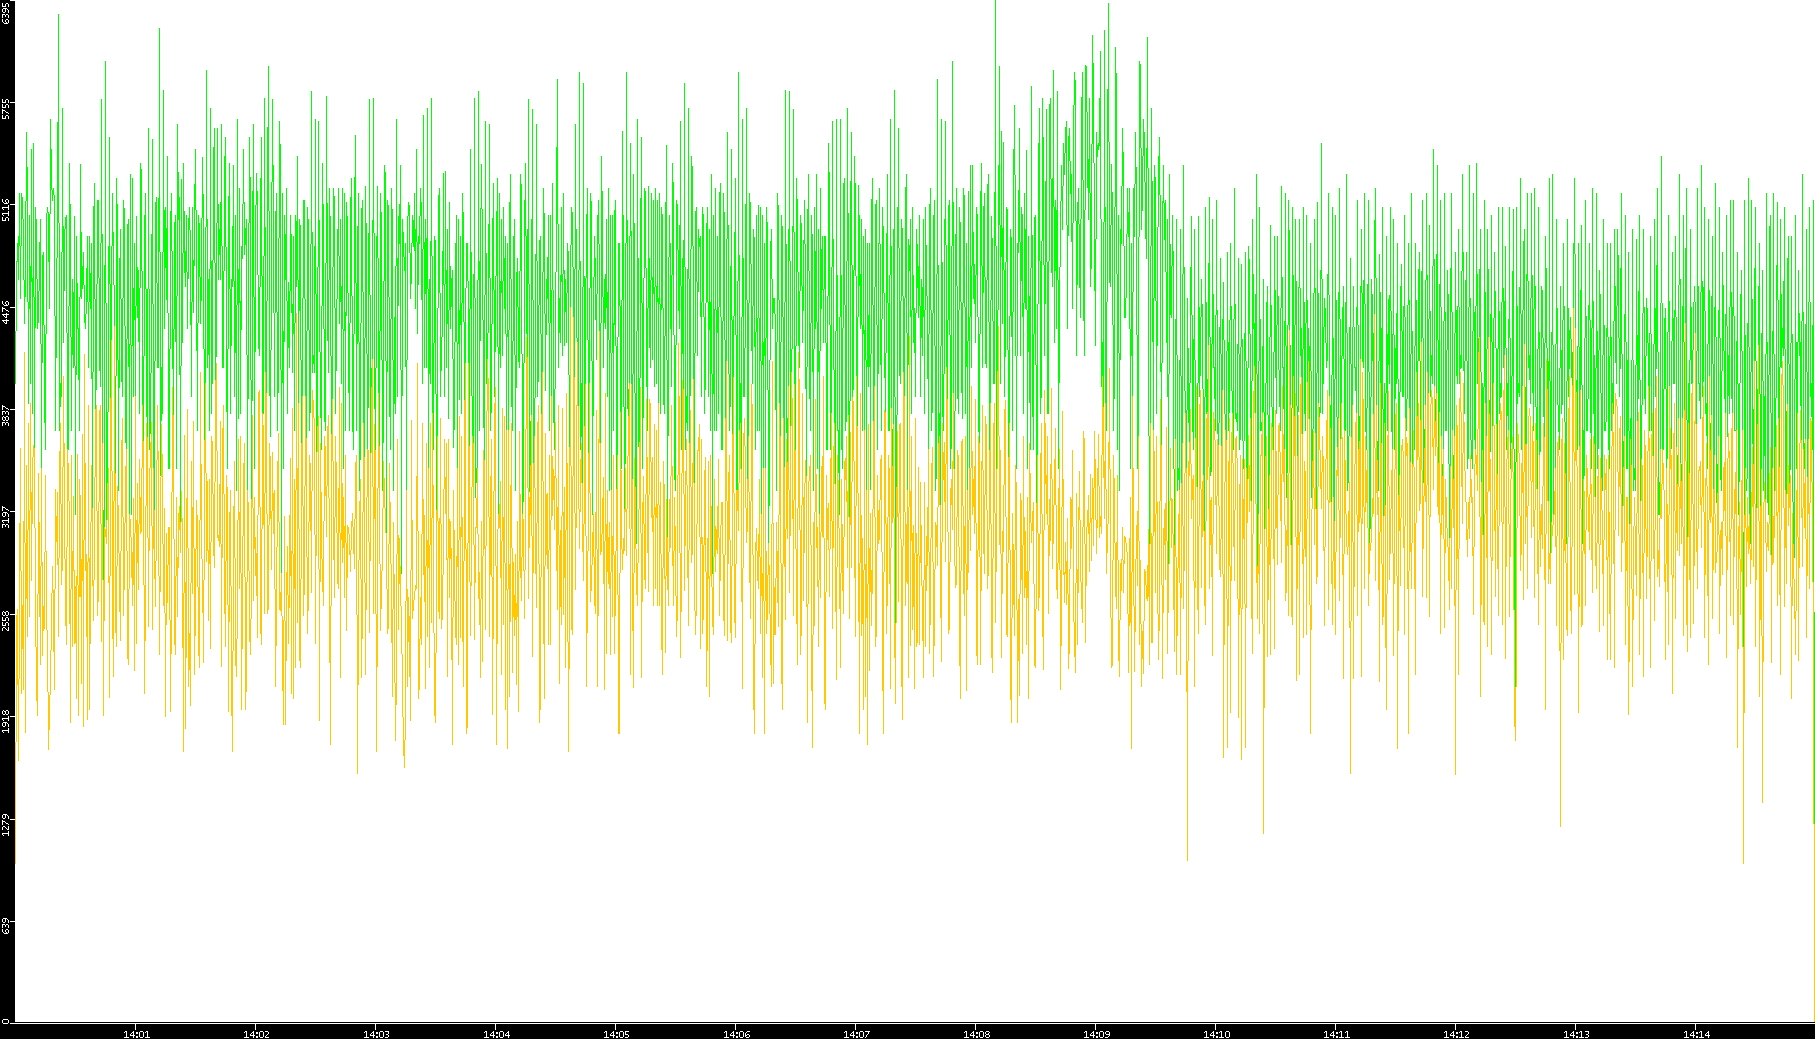Viewport: 1815px width, 1039px height.
Task: Select the 14:07 time axis label
Action: click(x=856, y=1034)
